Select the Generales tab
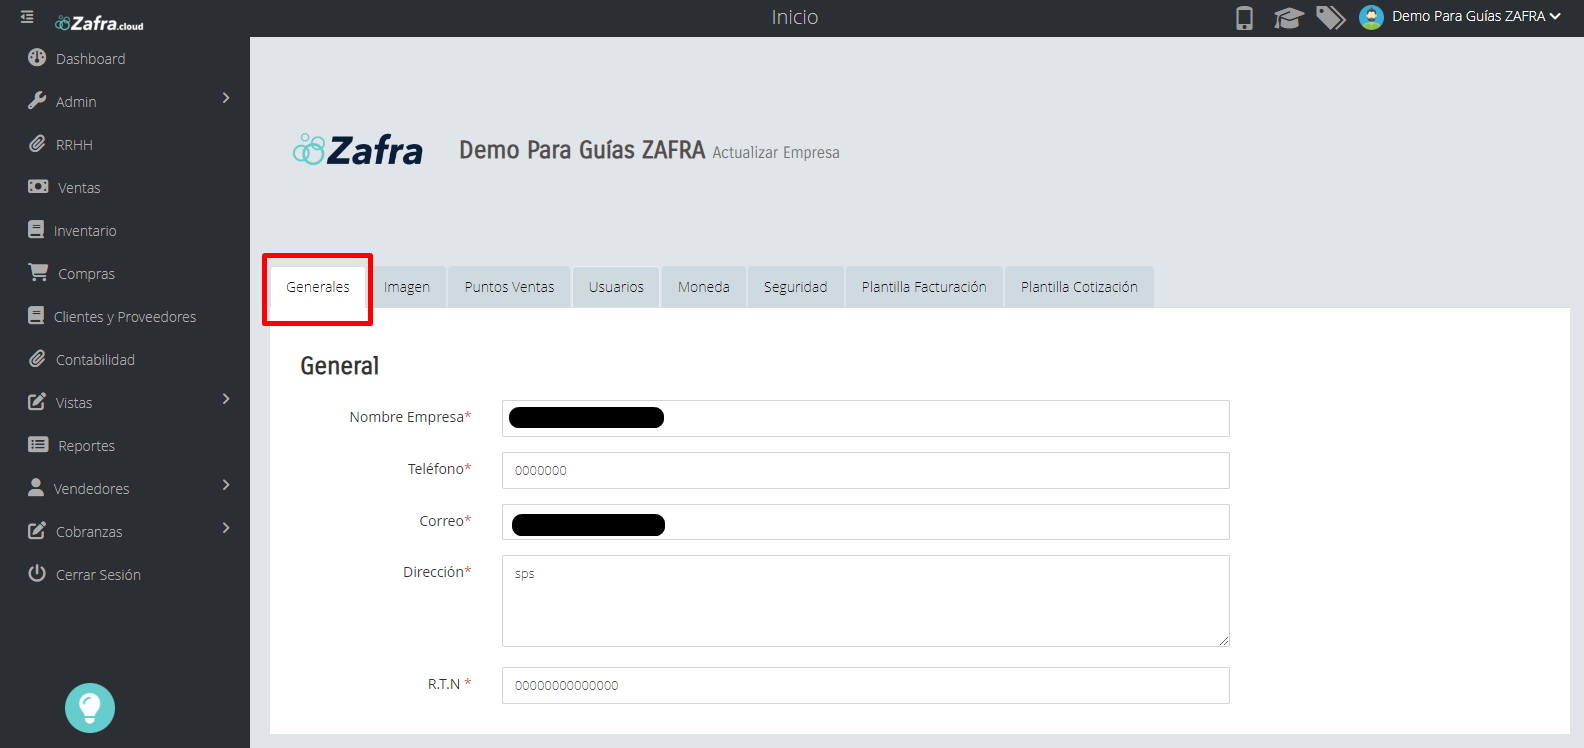This screenshot has height=748, width=1584. coord(318,287)
